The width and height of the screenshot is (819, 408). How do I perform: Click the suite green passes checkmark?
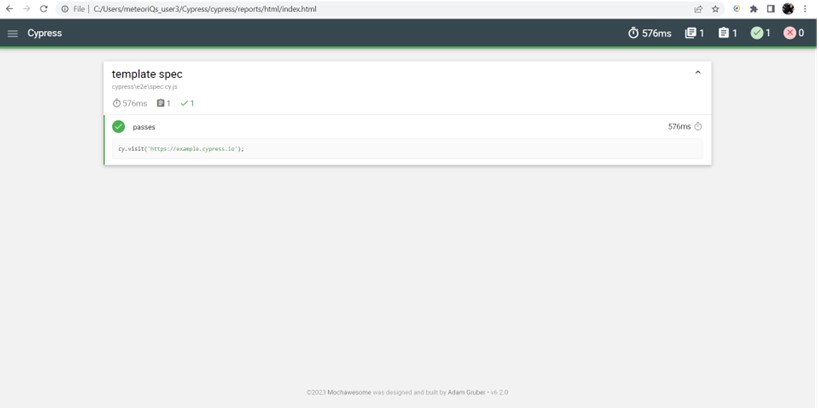point(184,103)
